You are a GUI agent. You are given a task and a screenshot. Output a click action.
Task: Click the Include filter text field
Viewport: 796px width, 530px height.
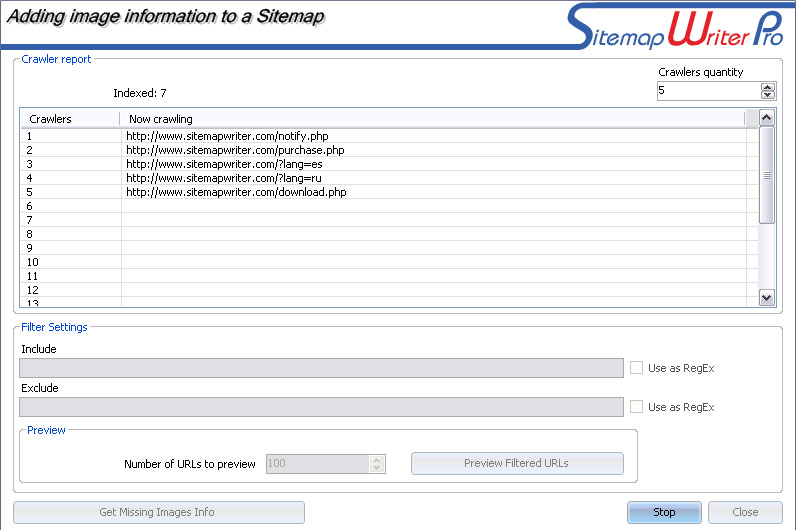[321, 368]
